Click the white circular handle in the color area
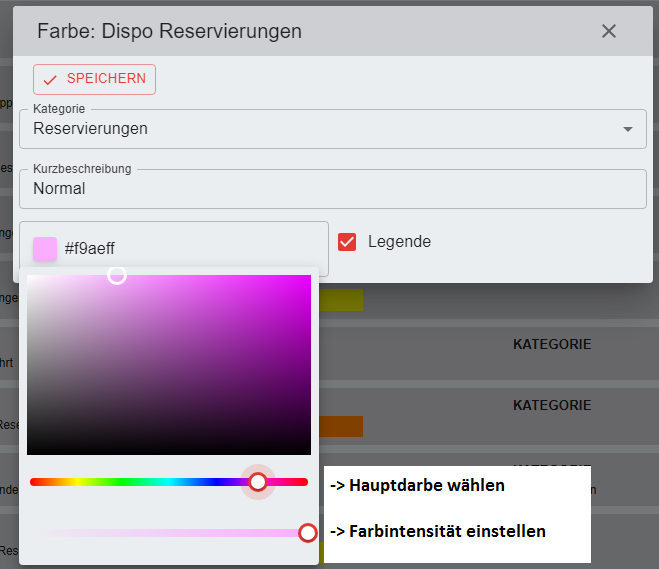This screenshot has width=659, height=569. tap(117, 275)
